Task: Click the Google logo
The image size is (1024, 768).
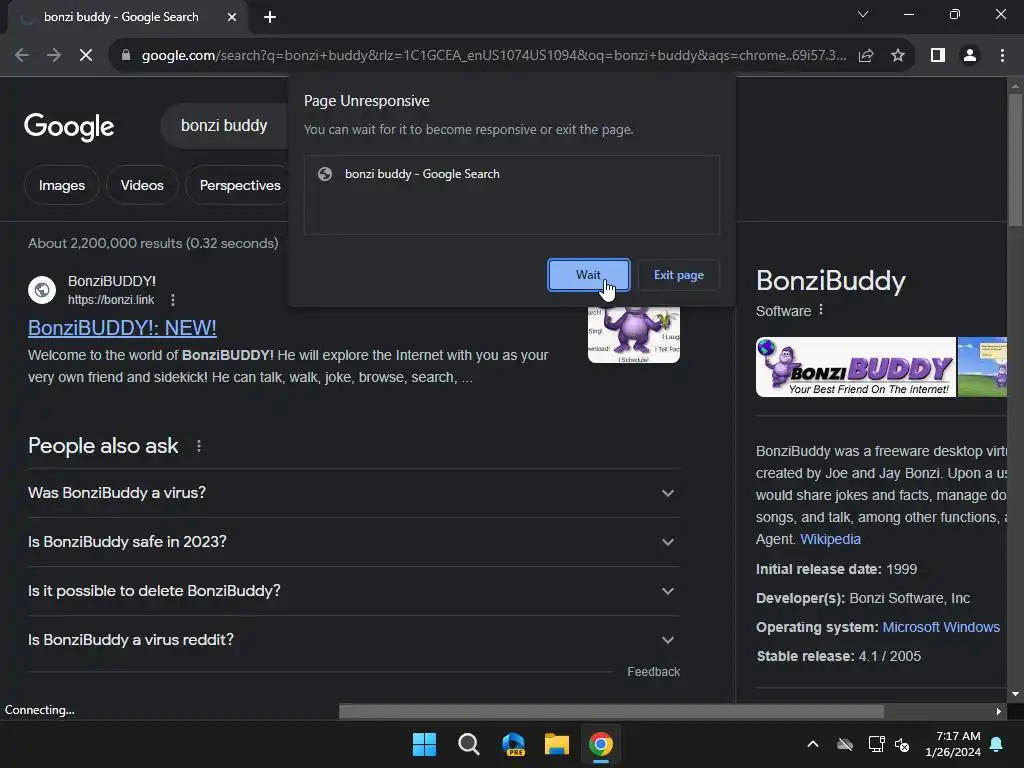Action: 69,127
